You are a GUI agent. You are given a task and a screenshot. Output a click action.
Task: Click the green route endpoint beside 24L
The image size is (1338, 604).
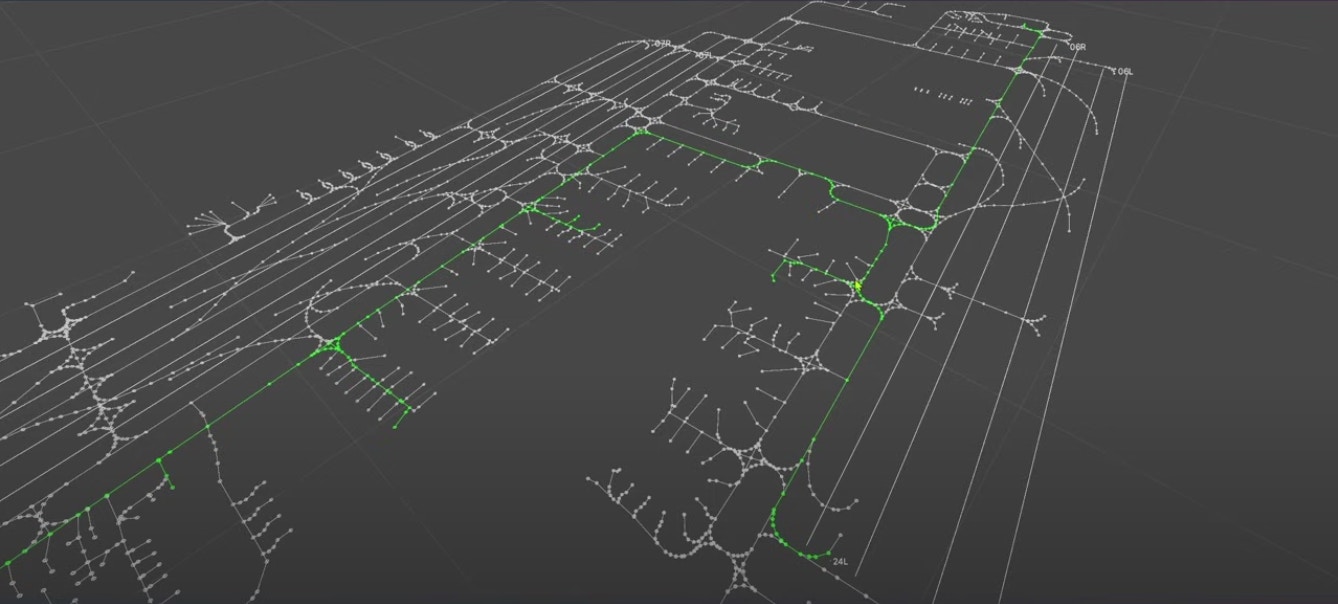pyautogui.click(x=828, y=552)
